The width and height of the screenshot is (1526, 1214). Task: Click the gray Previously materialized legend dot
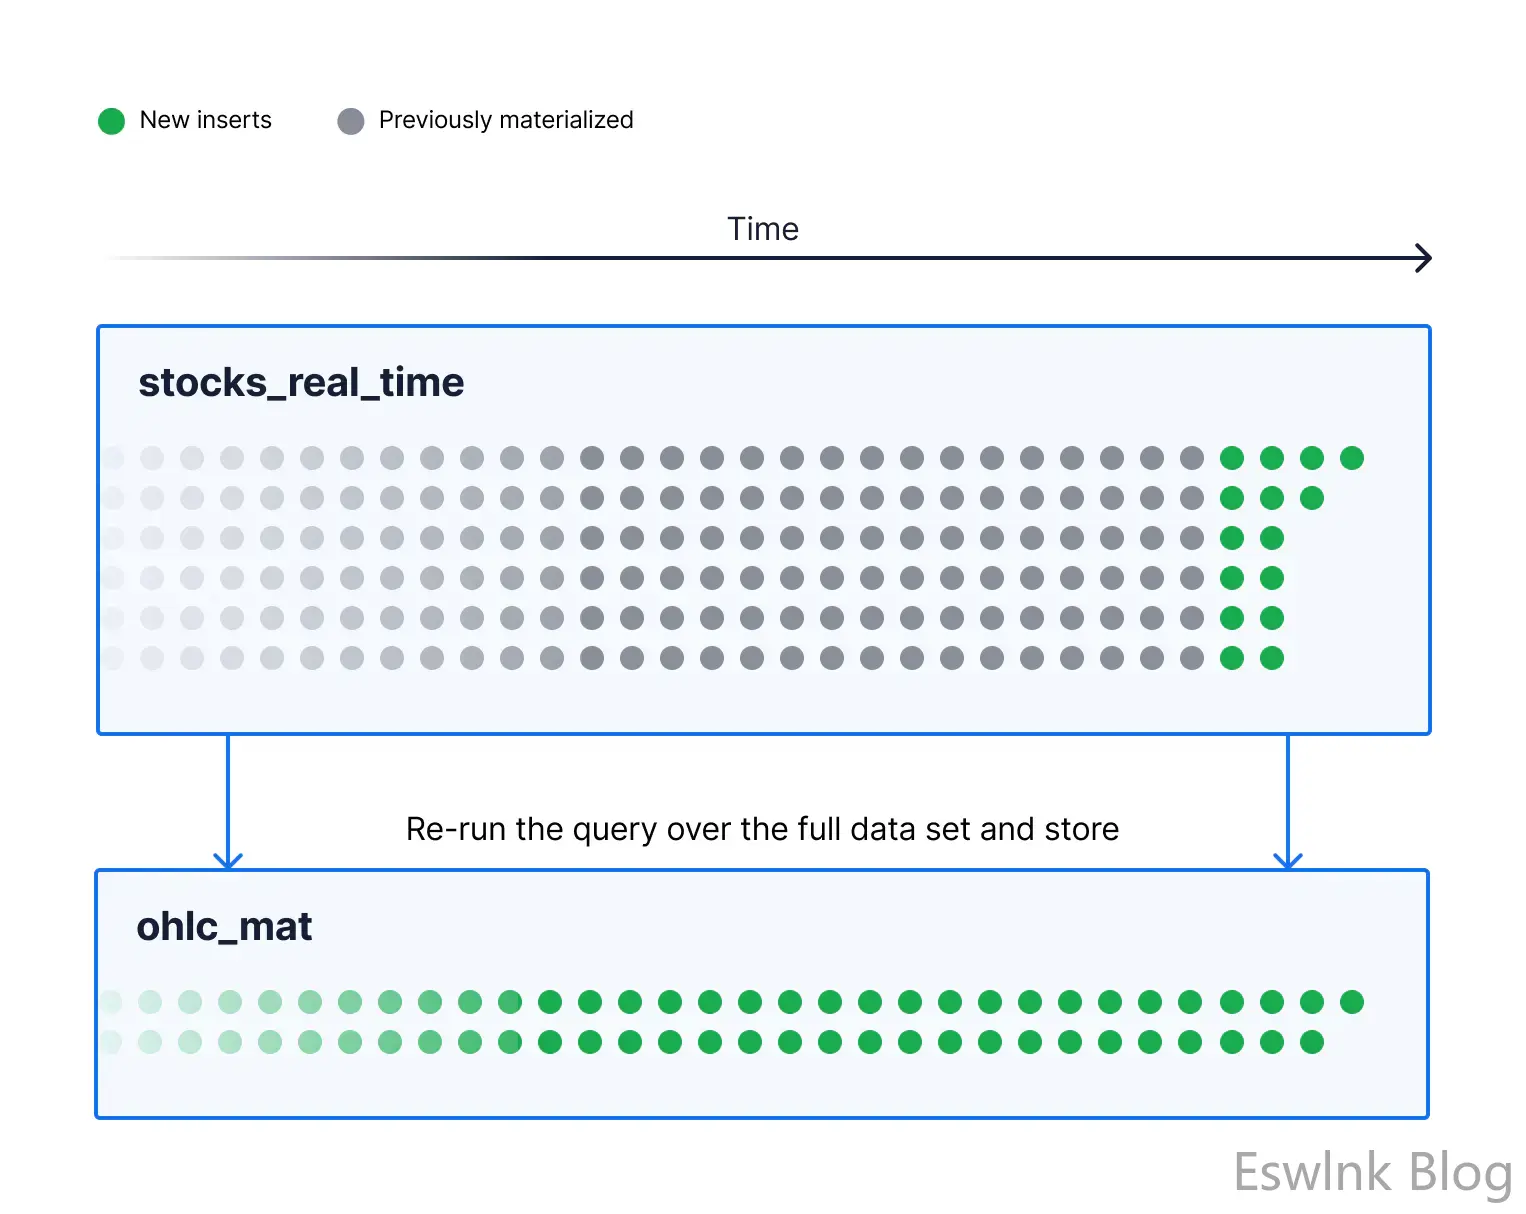[351, 121]
